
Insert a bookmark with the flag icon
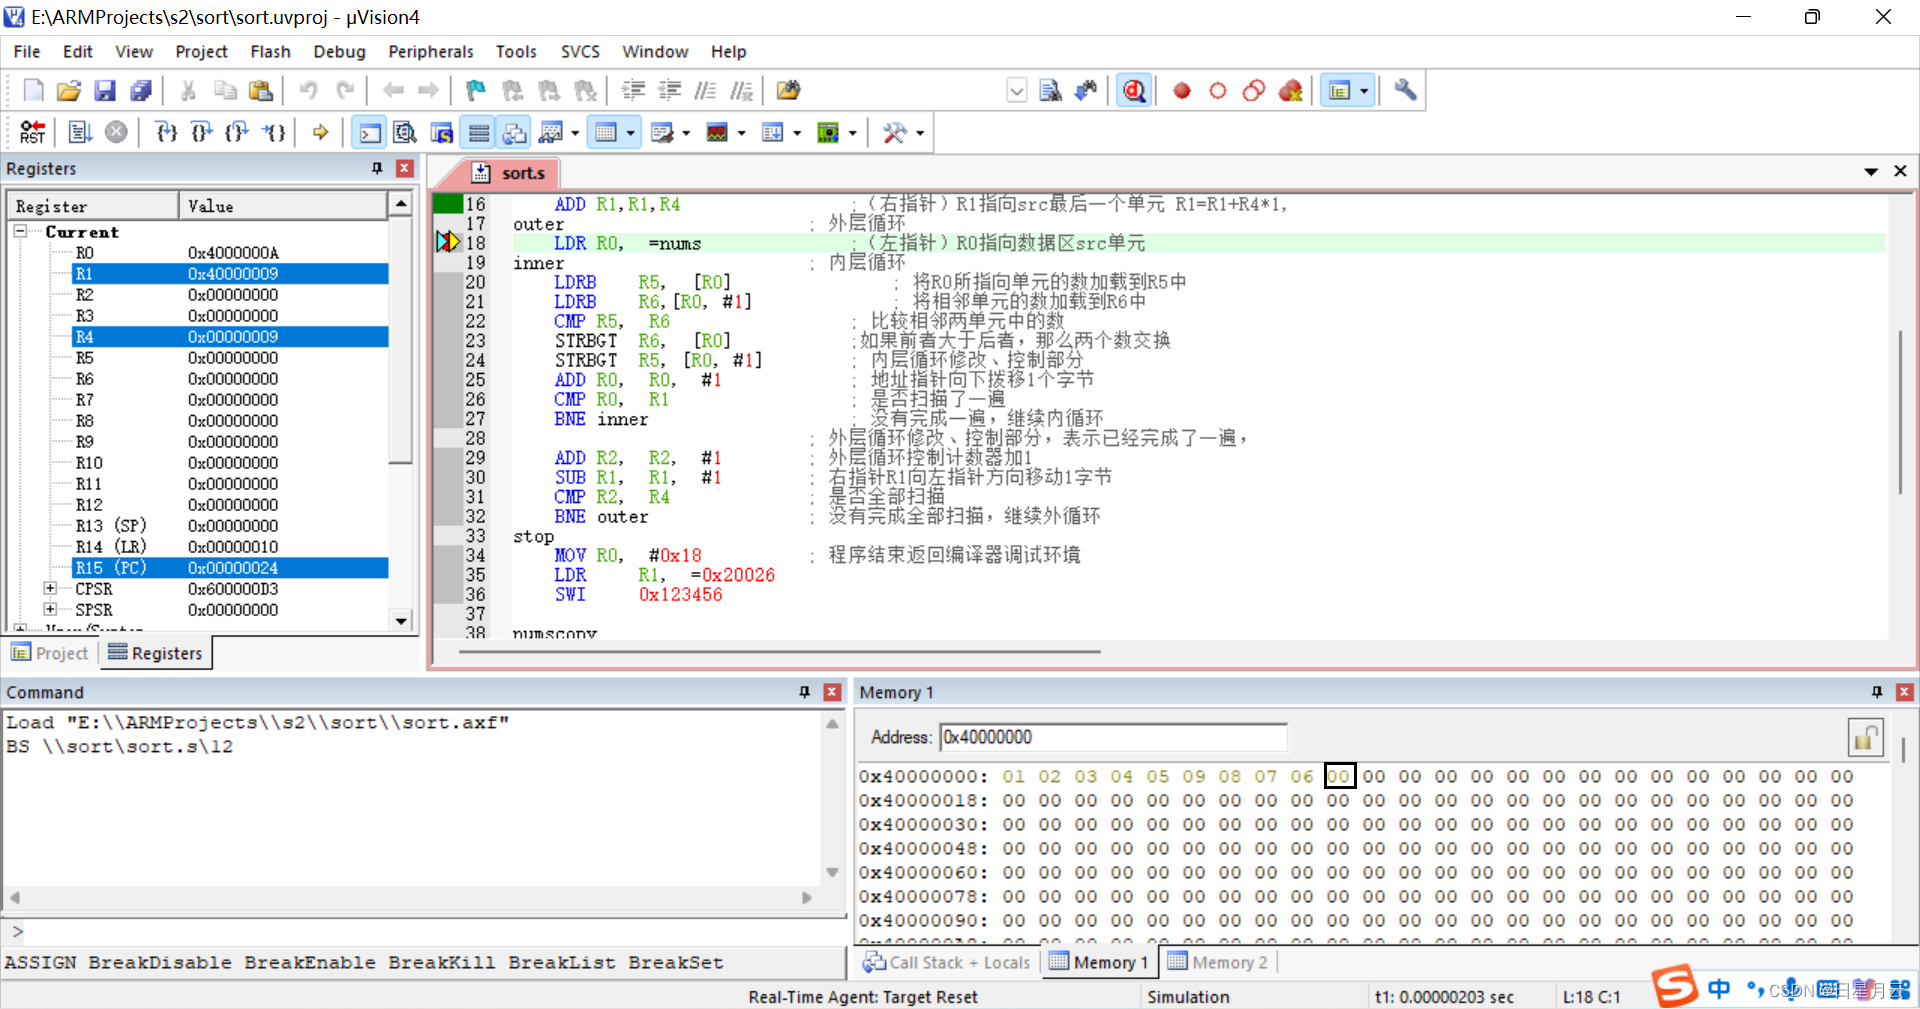pos(476,91)
